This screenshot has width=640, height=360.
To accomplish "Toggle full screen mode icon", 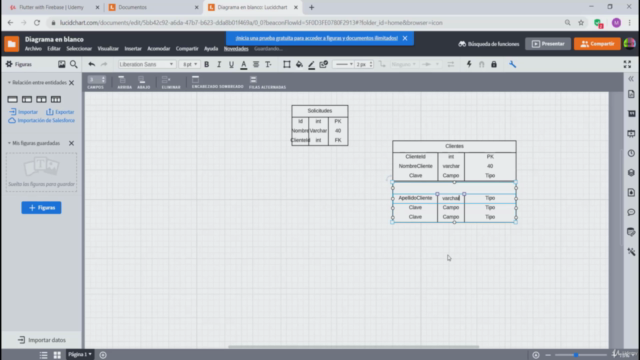I will click(627, 64).
